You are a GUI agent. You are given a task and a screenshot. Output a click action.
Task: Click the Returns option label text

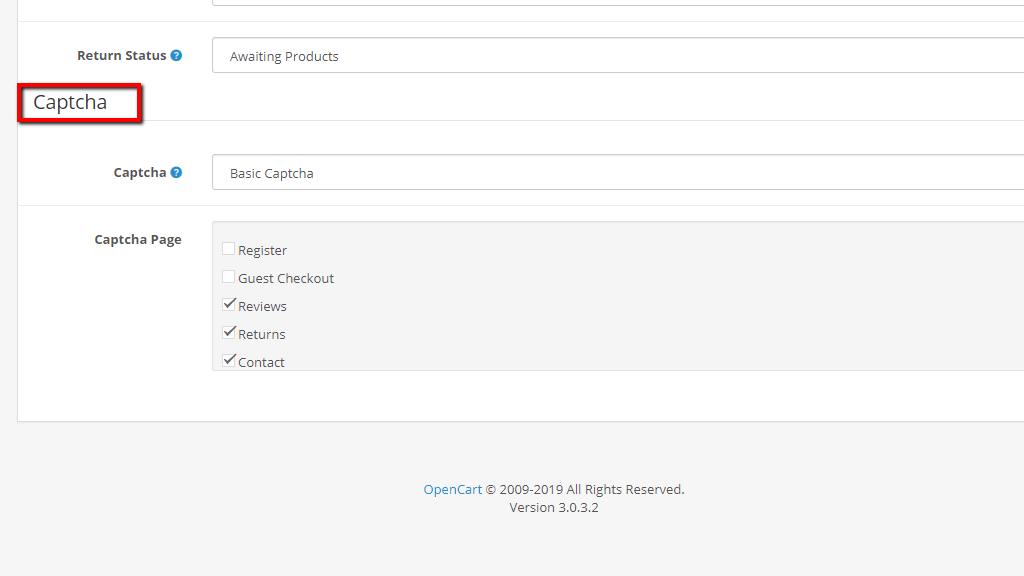(262, 335)
